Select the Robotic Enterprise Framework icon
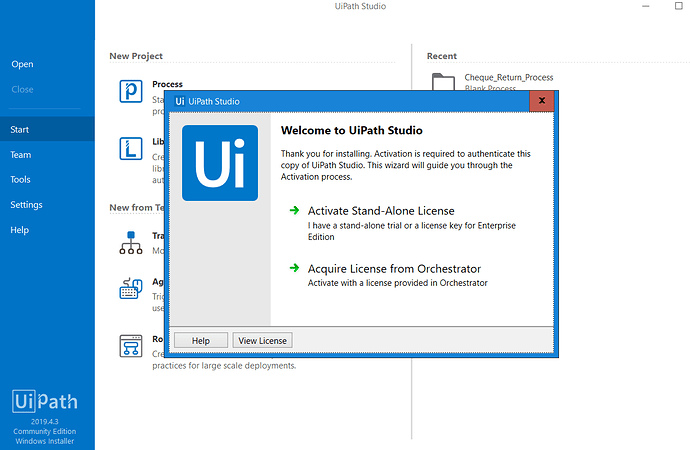Image resolution: width=690 pixels, height=450 pixels. point(131,346)
